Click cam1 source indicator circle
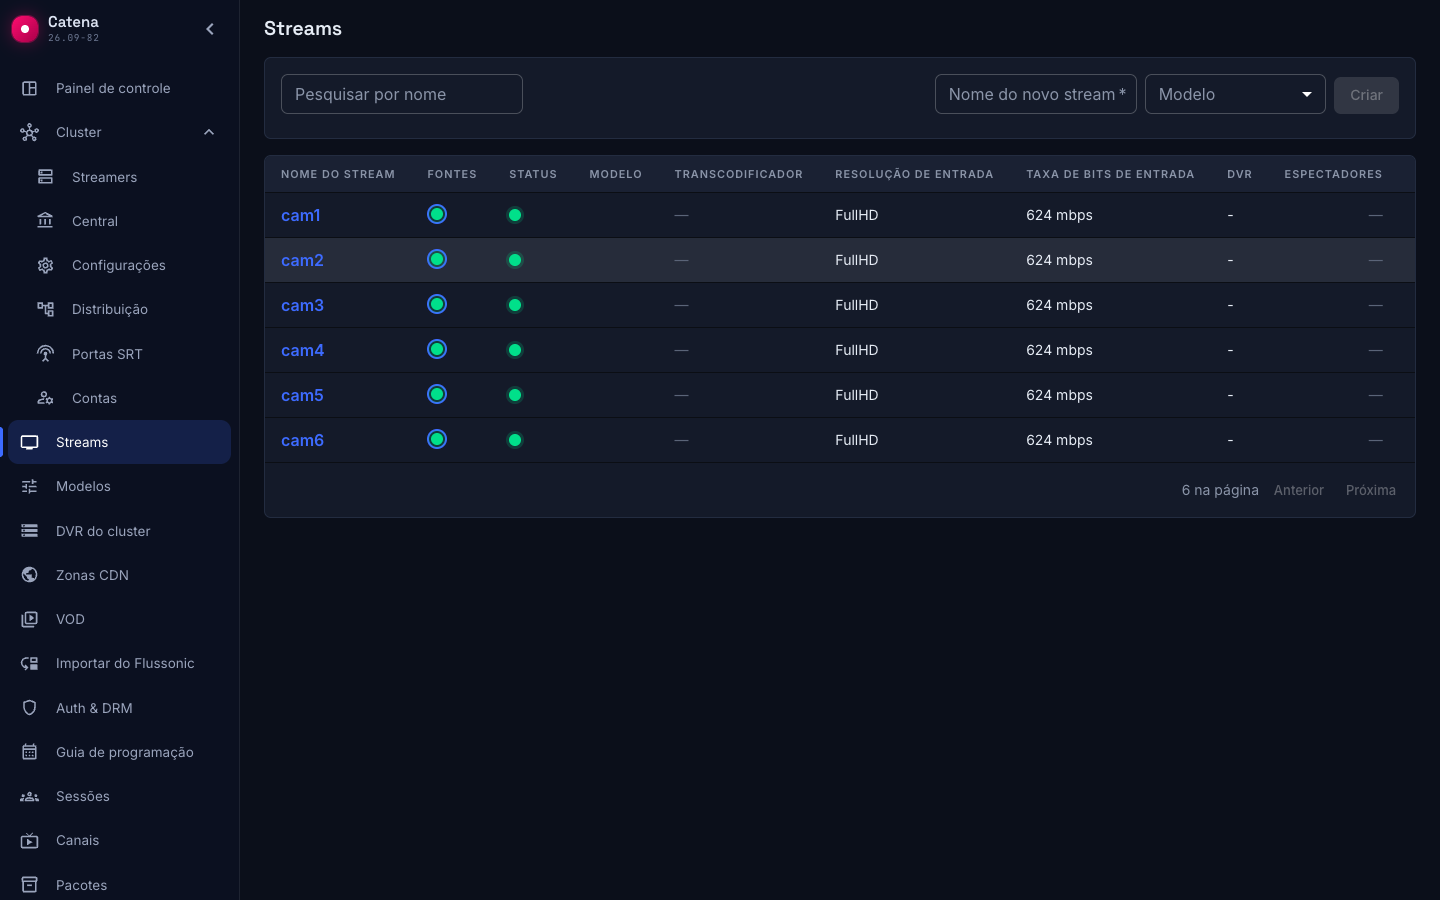Image resolution: width=1440 pixels, height=900 pixels. pyautogui.click(x=437, y=214)
